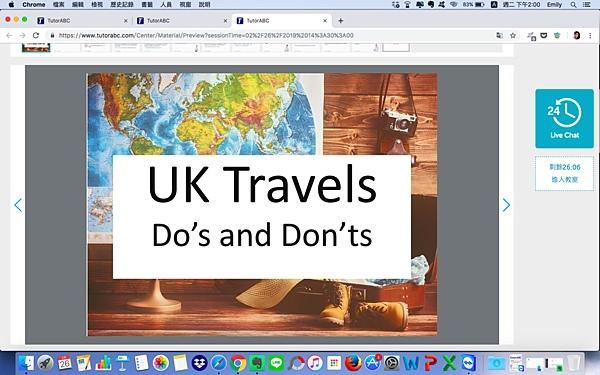
Task: Open Finder from the dock
Action: (x=26, y=363)
